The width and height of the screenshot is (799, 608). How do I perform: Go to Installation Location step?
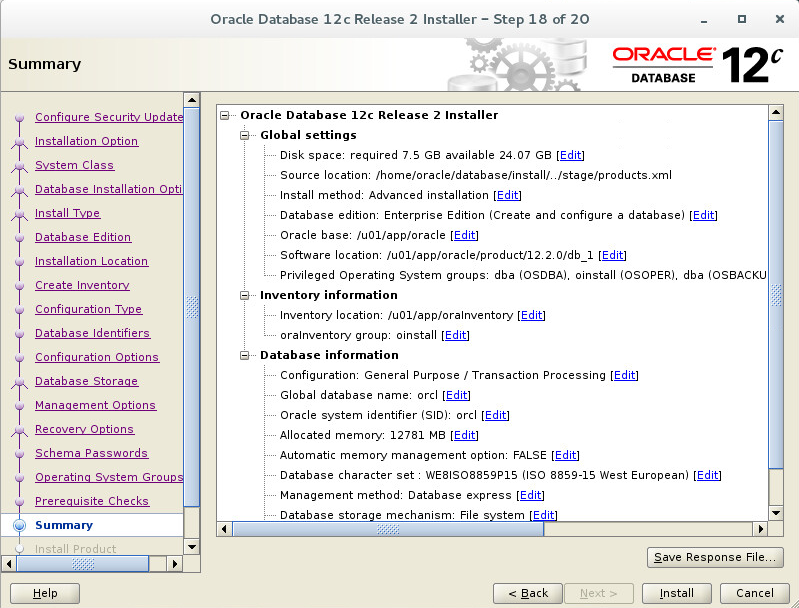tap(92, 261)
